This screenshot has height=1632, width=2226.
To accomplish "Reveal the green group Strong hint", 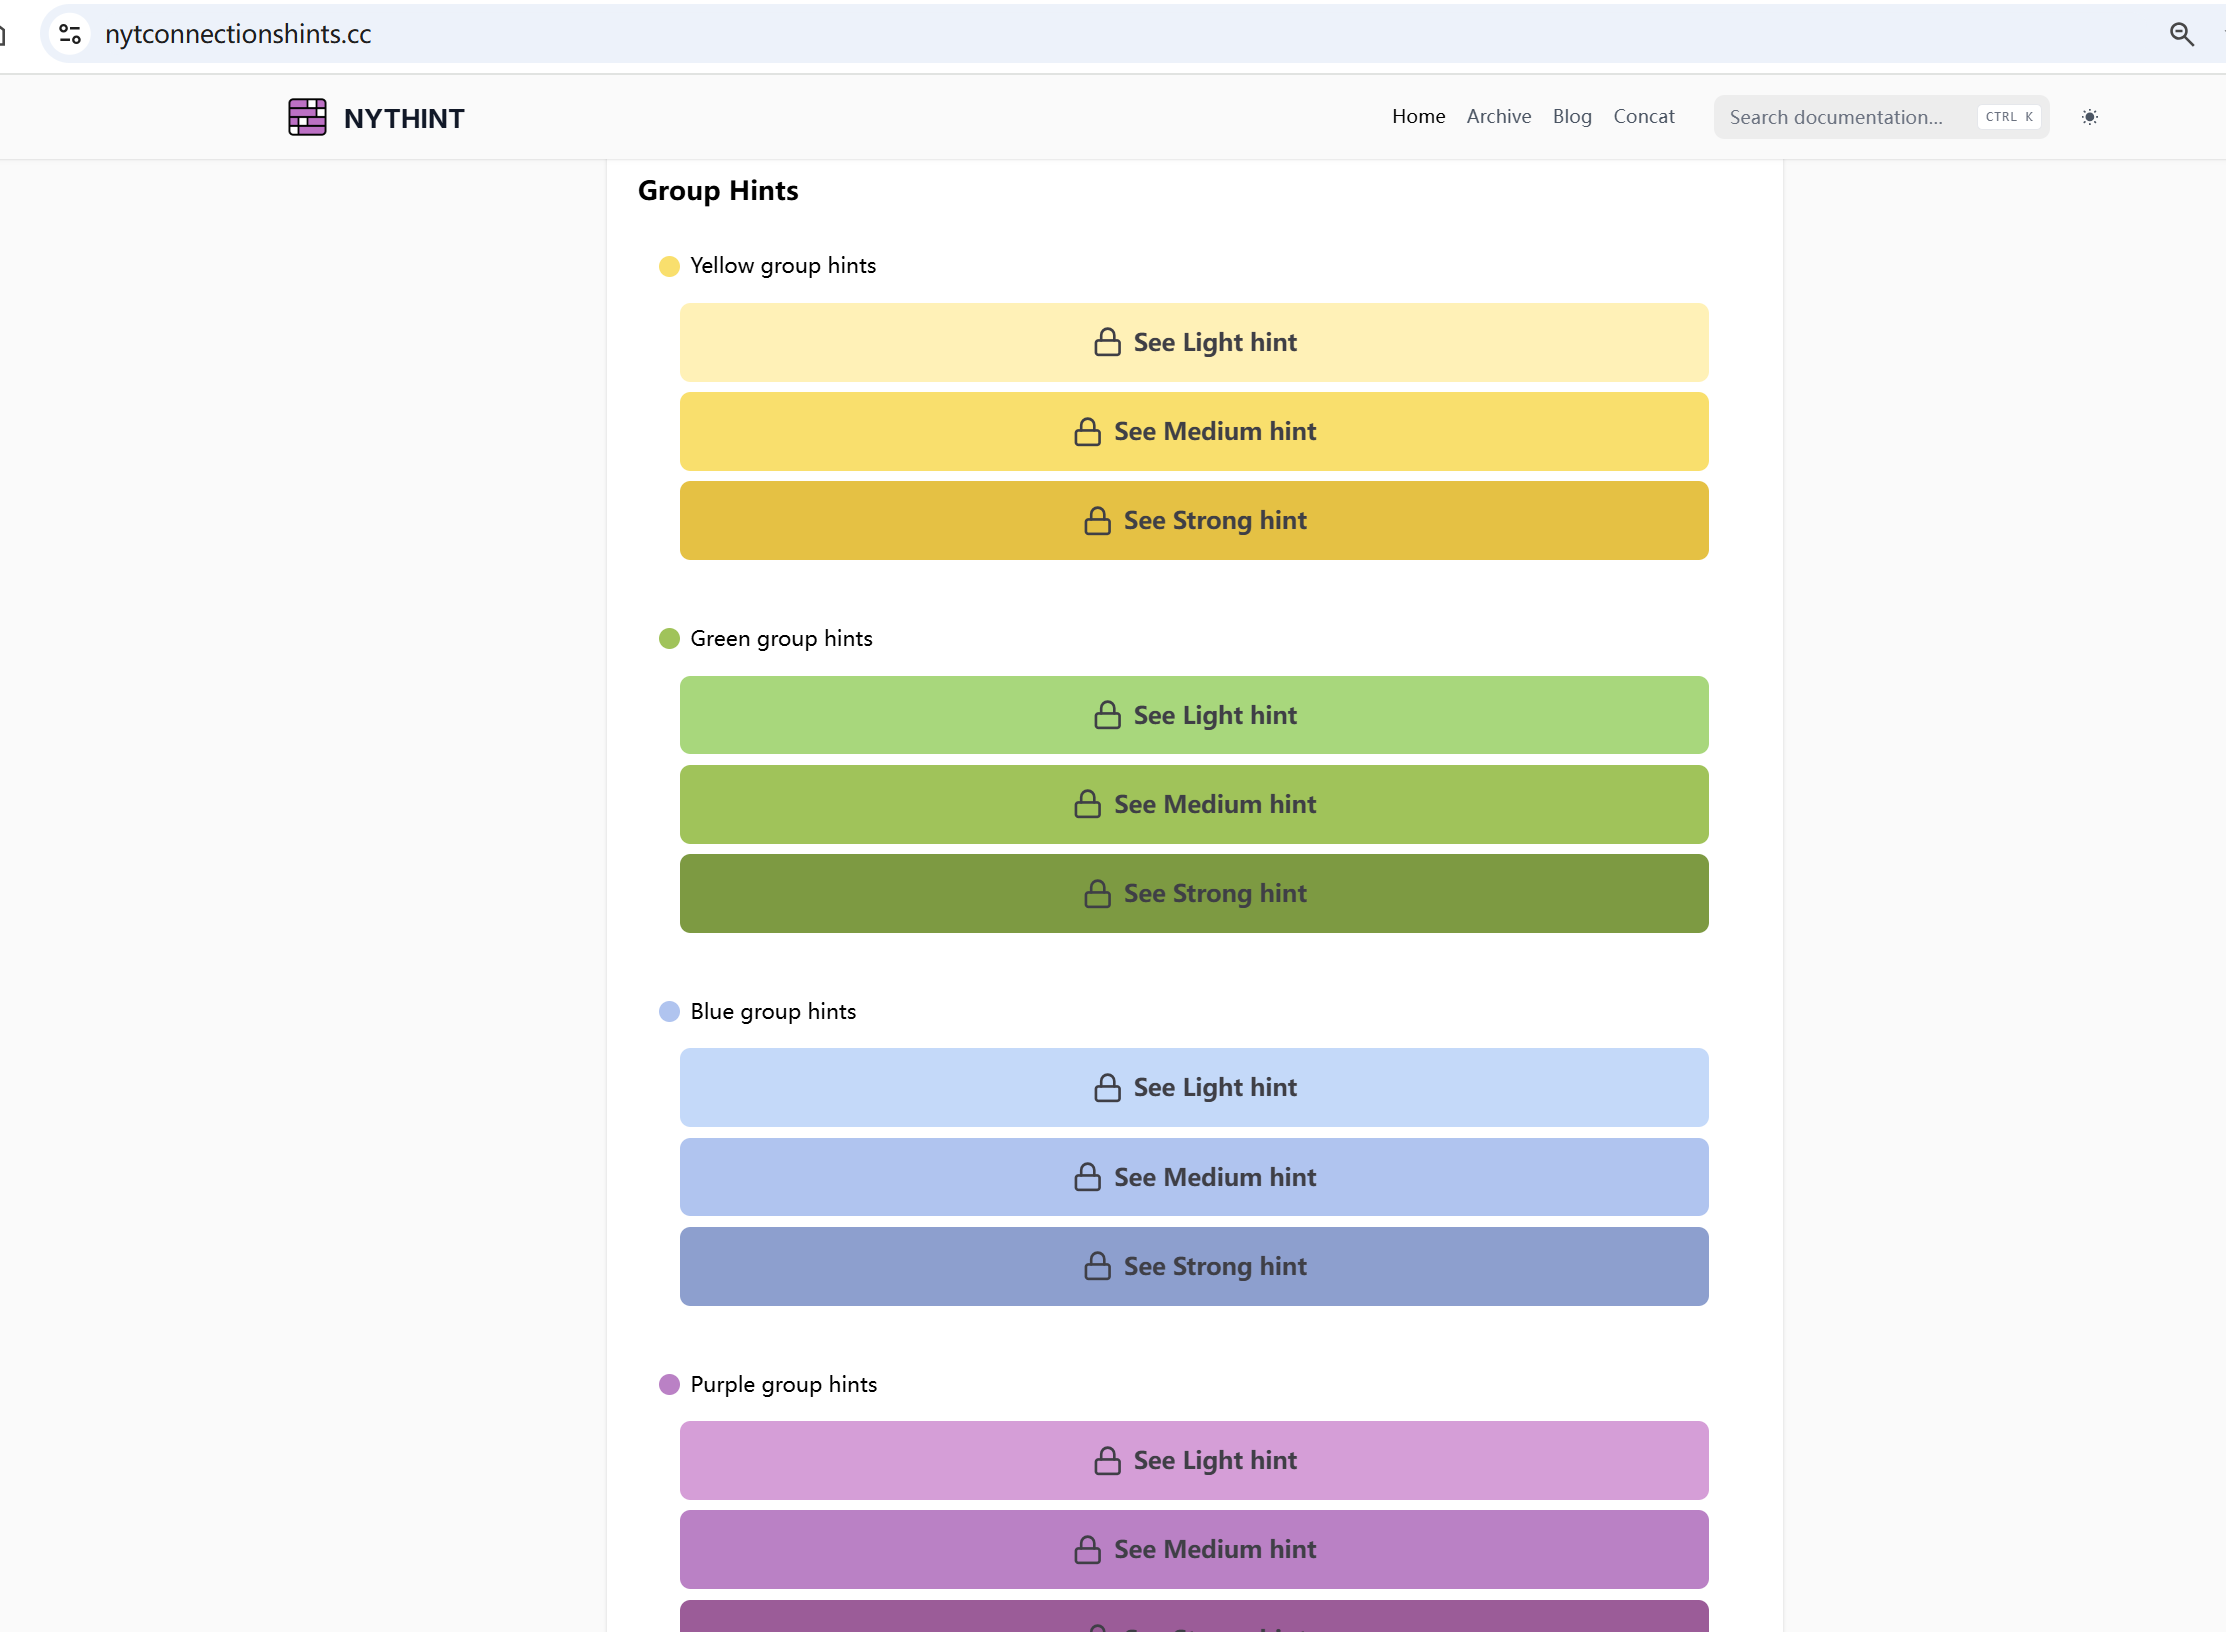I will (1194, 893).
